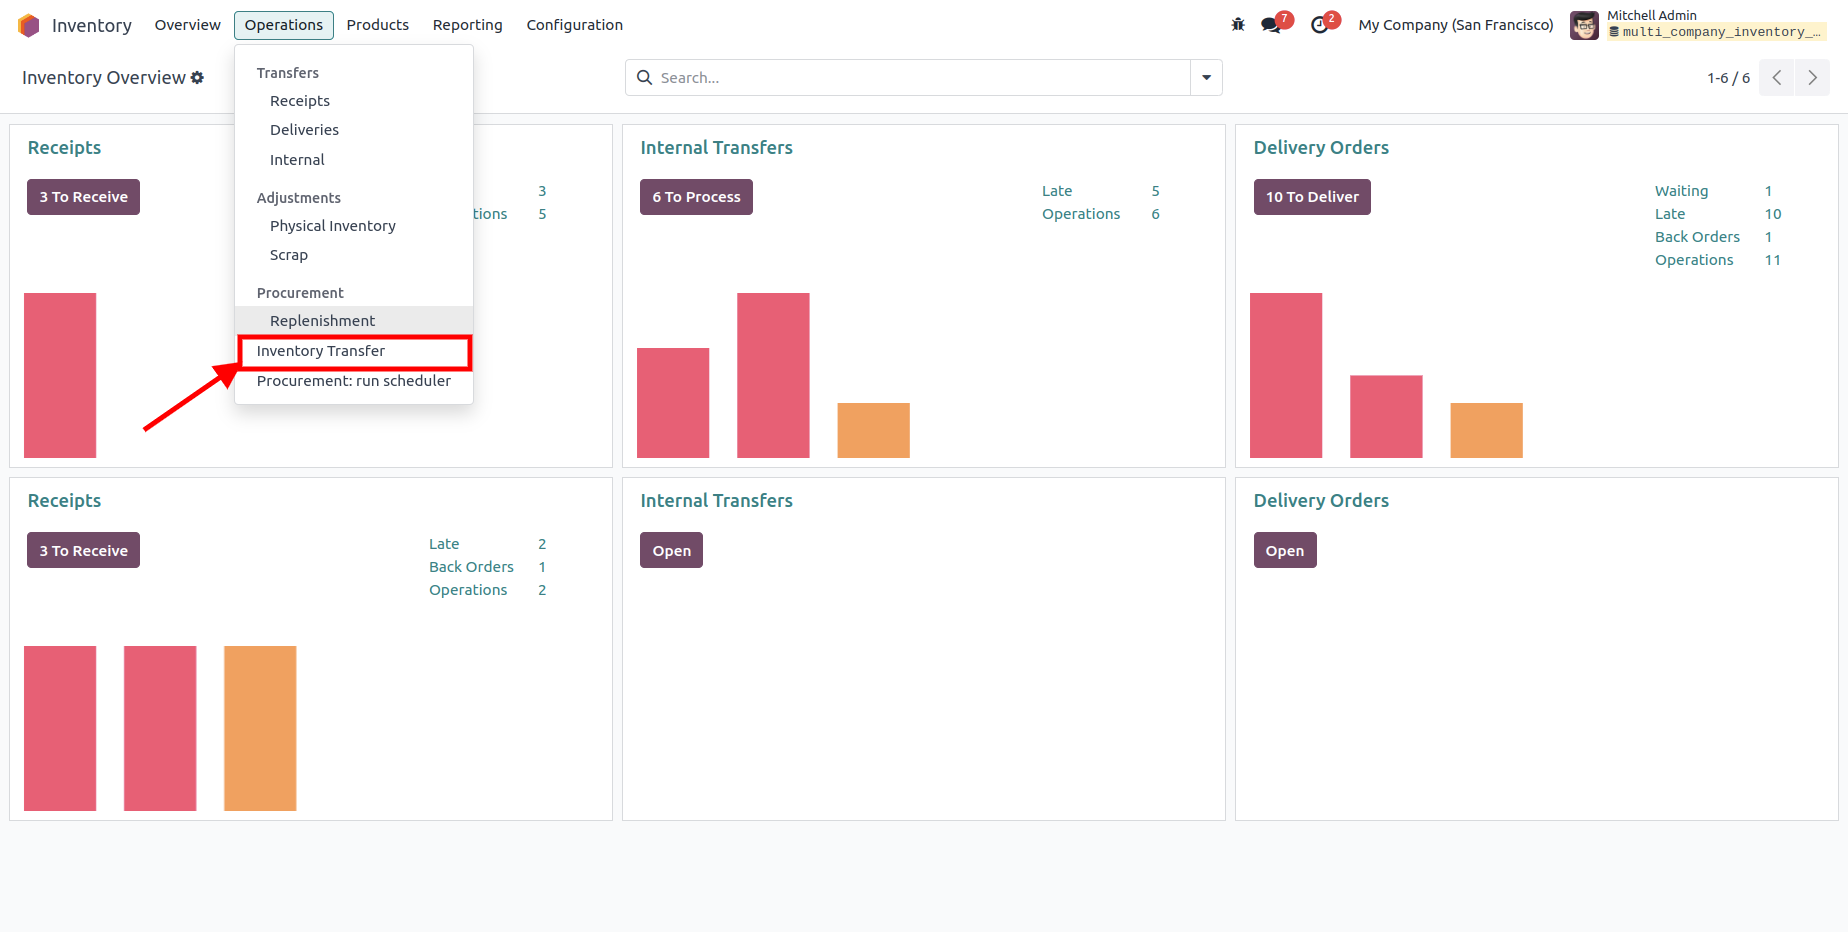Select Replenishment in the Operations menu
1848x932 pixels.
[x=322, y=321]
